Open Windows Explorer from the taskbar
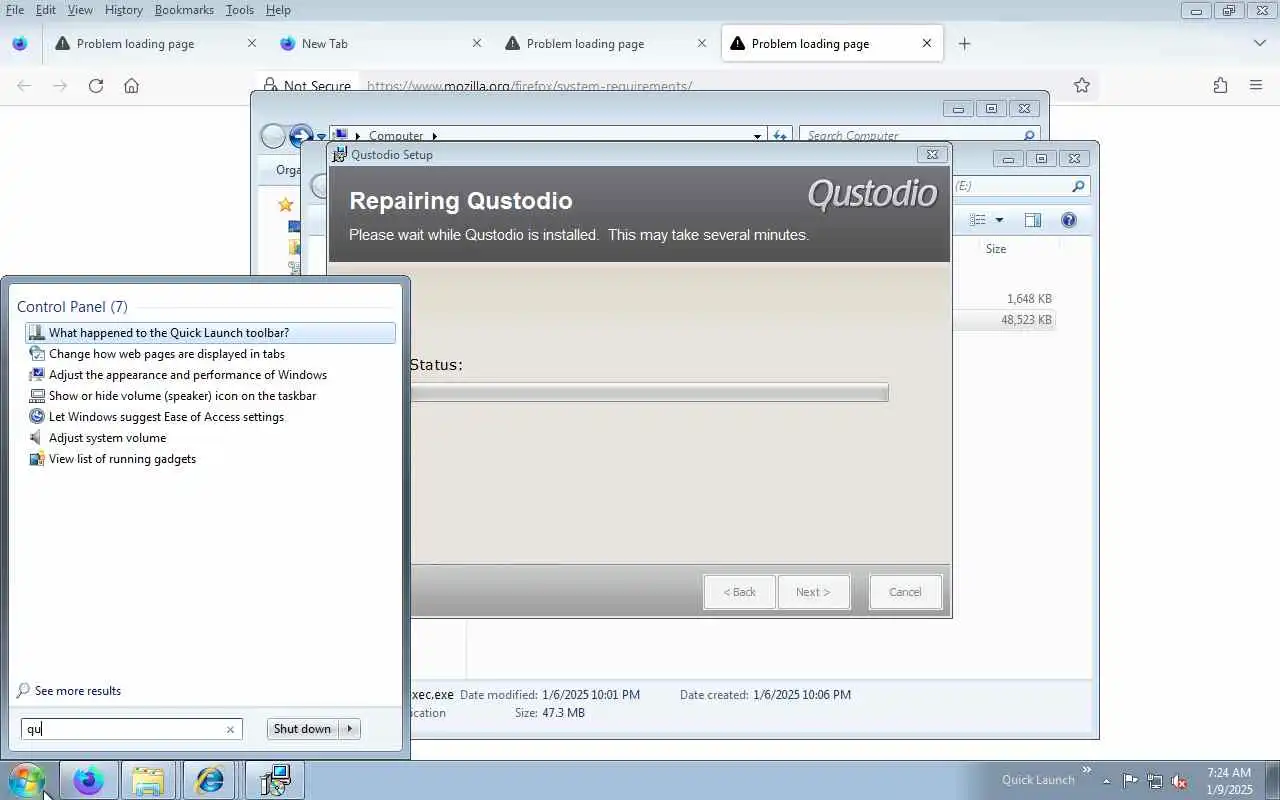 coord(148,780)
